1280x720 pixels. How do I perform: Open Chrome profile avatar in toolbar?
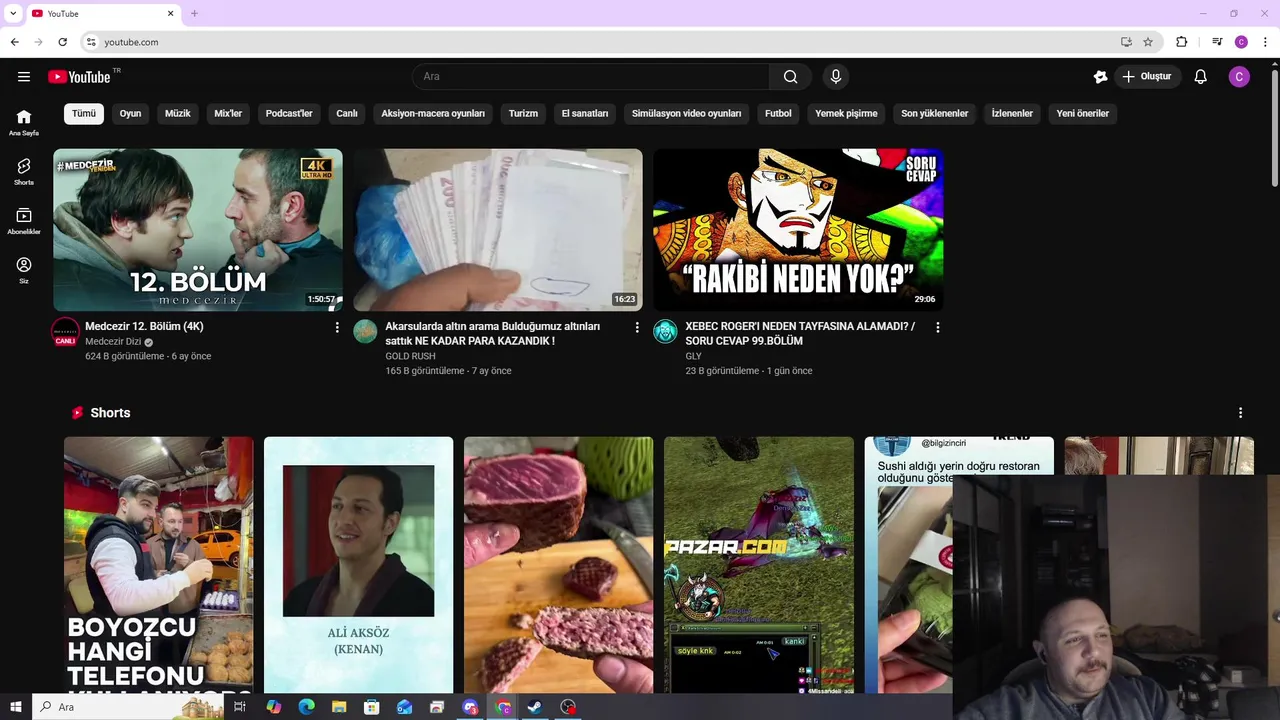[1241, 42]
